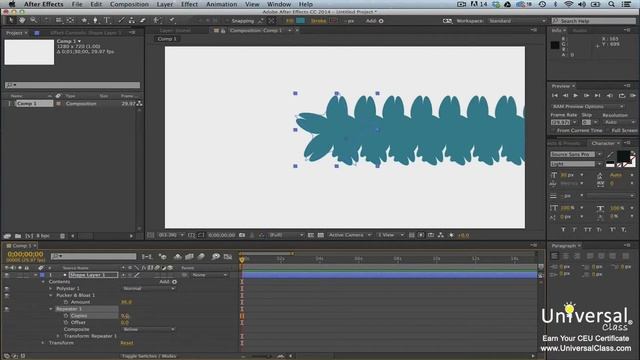This screenshot has height=360, width=640.
Task: Click the Frame Blending icon in timeline
Action: pos(189,256)
